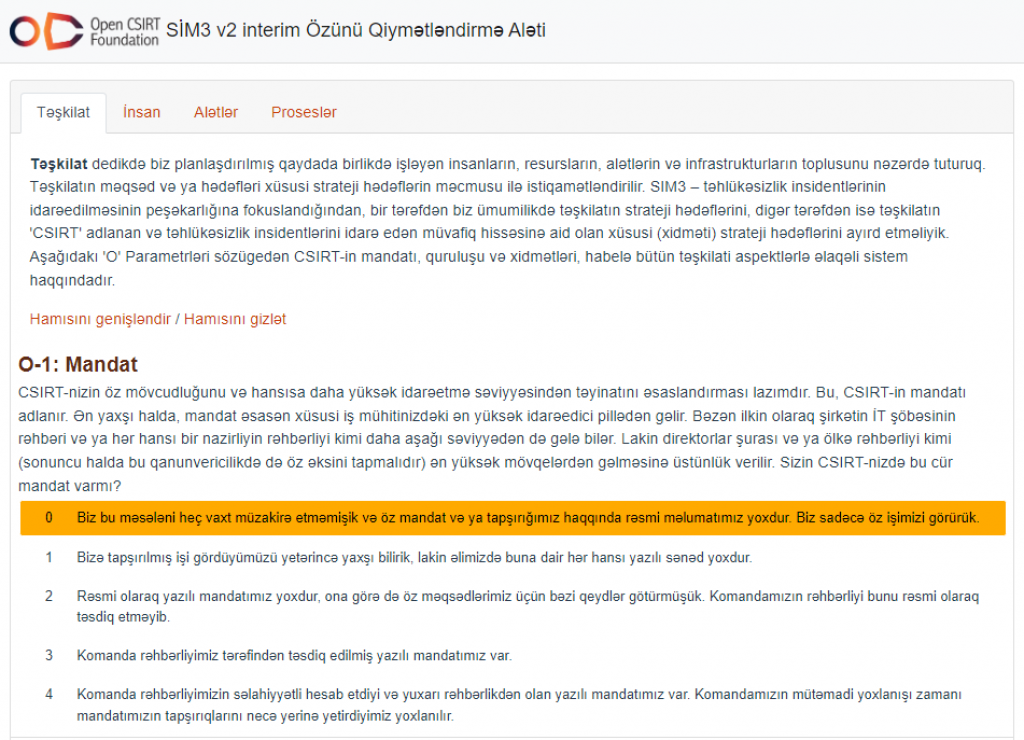The height and width of the screenshot is (740, 1024).
Task: Click the slash separator between the expand/hide links
Action: pyautogui.click(x=179, y=319)
